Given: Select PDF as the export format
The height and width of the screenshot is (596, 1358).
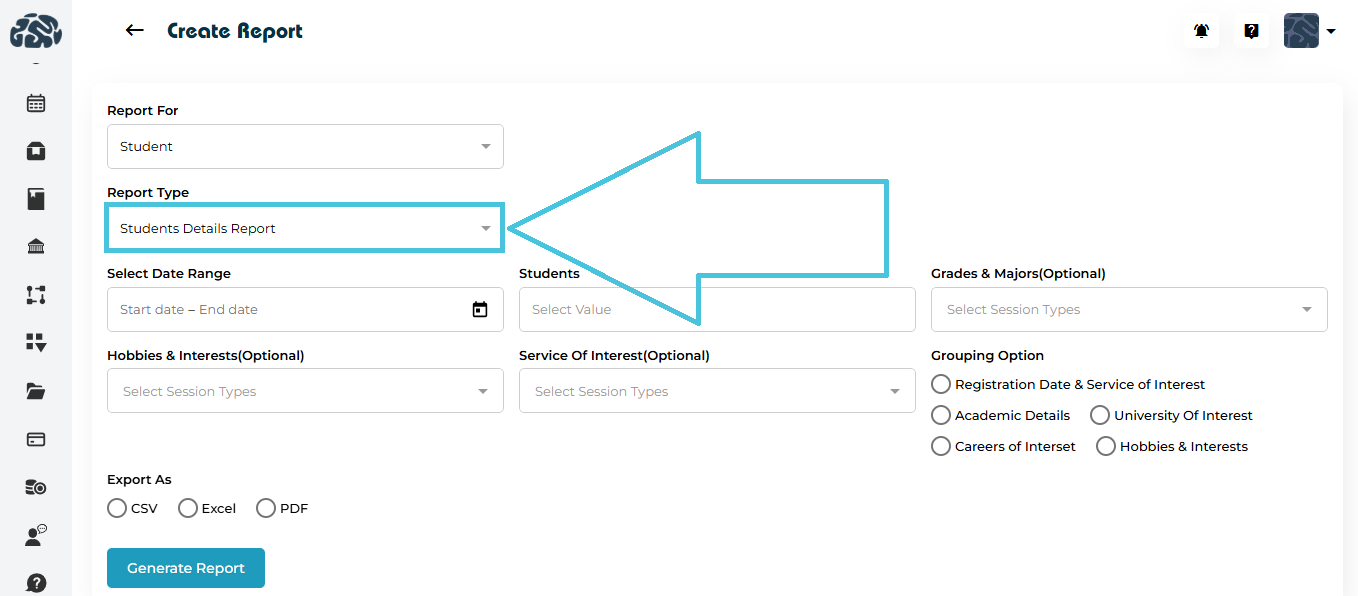Looking at the screenshot, I should pyautogui.click(x=266, y=508).
